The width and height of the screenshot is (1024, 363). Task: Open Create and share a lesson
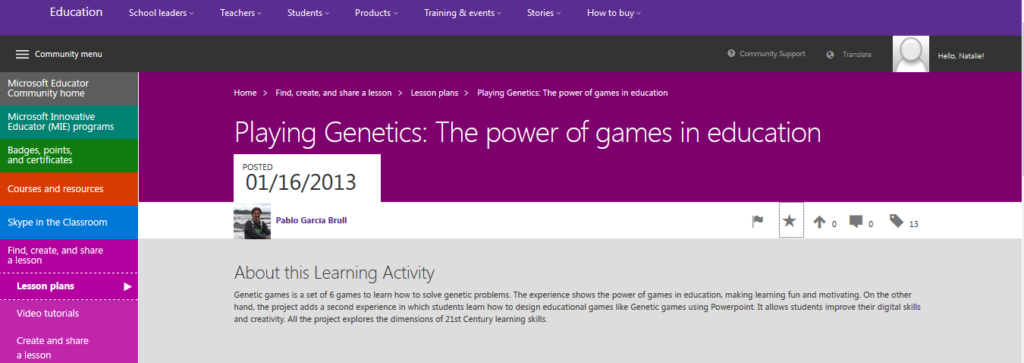52,348
